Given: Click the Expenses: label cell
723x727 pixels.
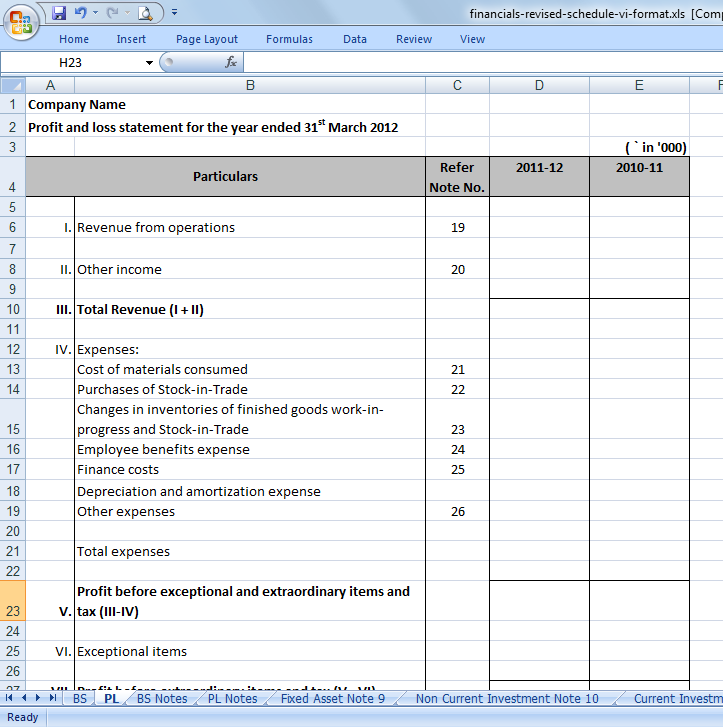Looking at the screenshot, I should click(x=250, y=349).
